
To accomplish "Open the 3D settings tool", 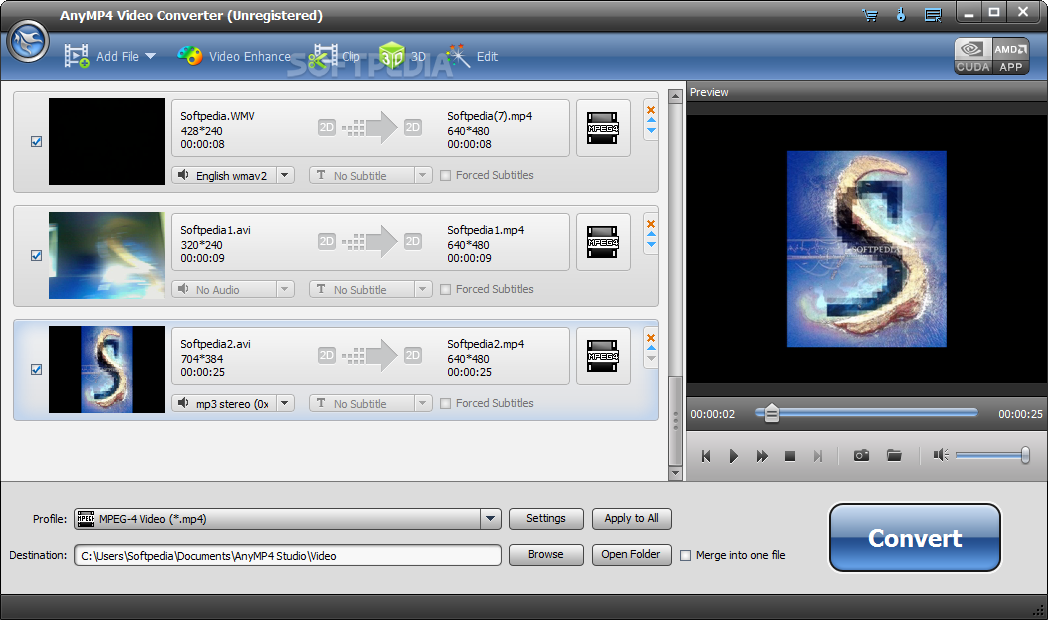I will click(402, 56).
